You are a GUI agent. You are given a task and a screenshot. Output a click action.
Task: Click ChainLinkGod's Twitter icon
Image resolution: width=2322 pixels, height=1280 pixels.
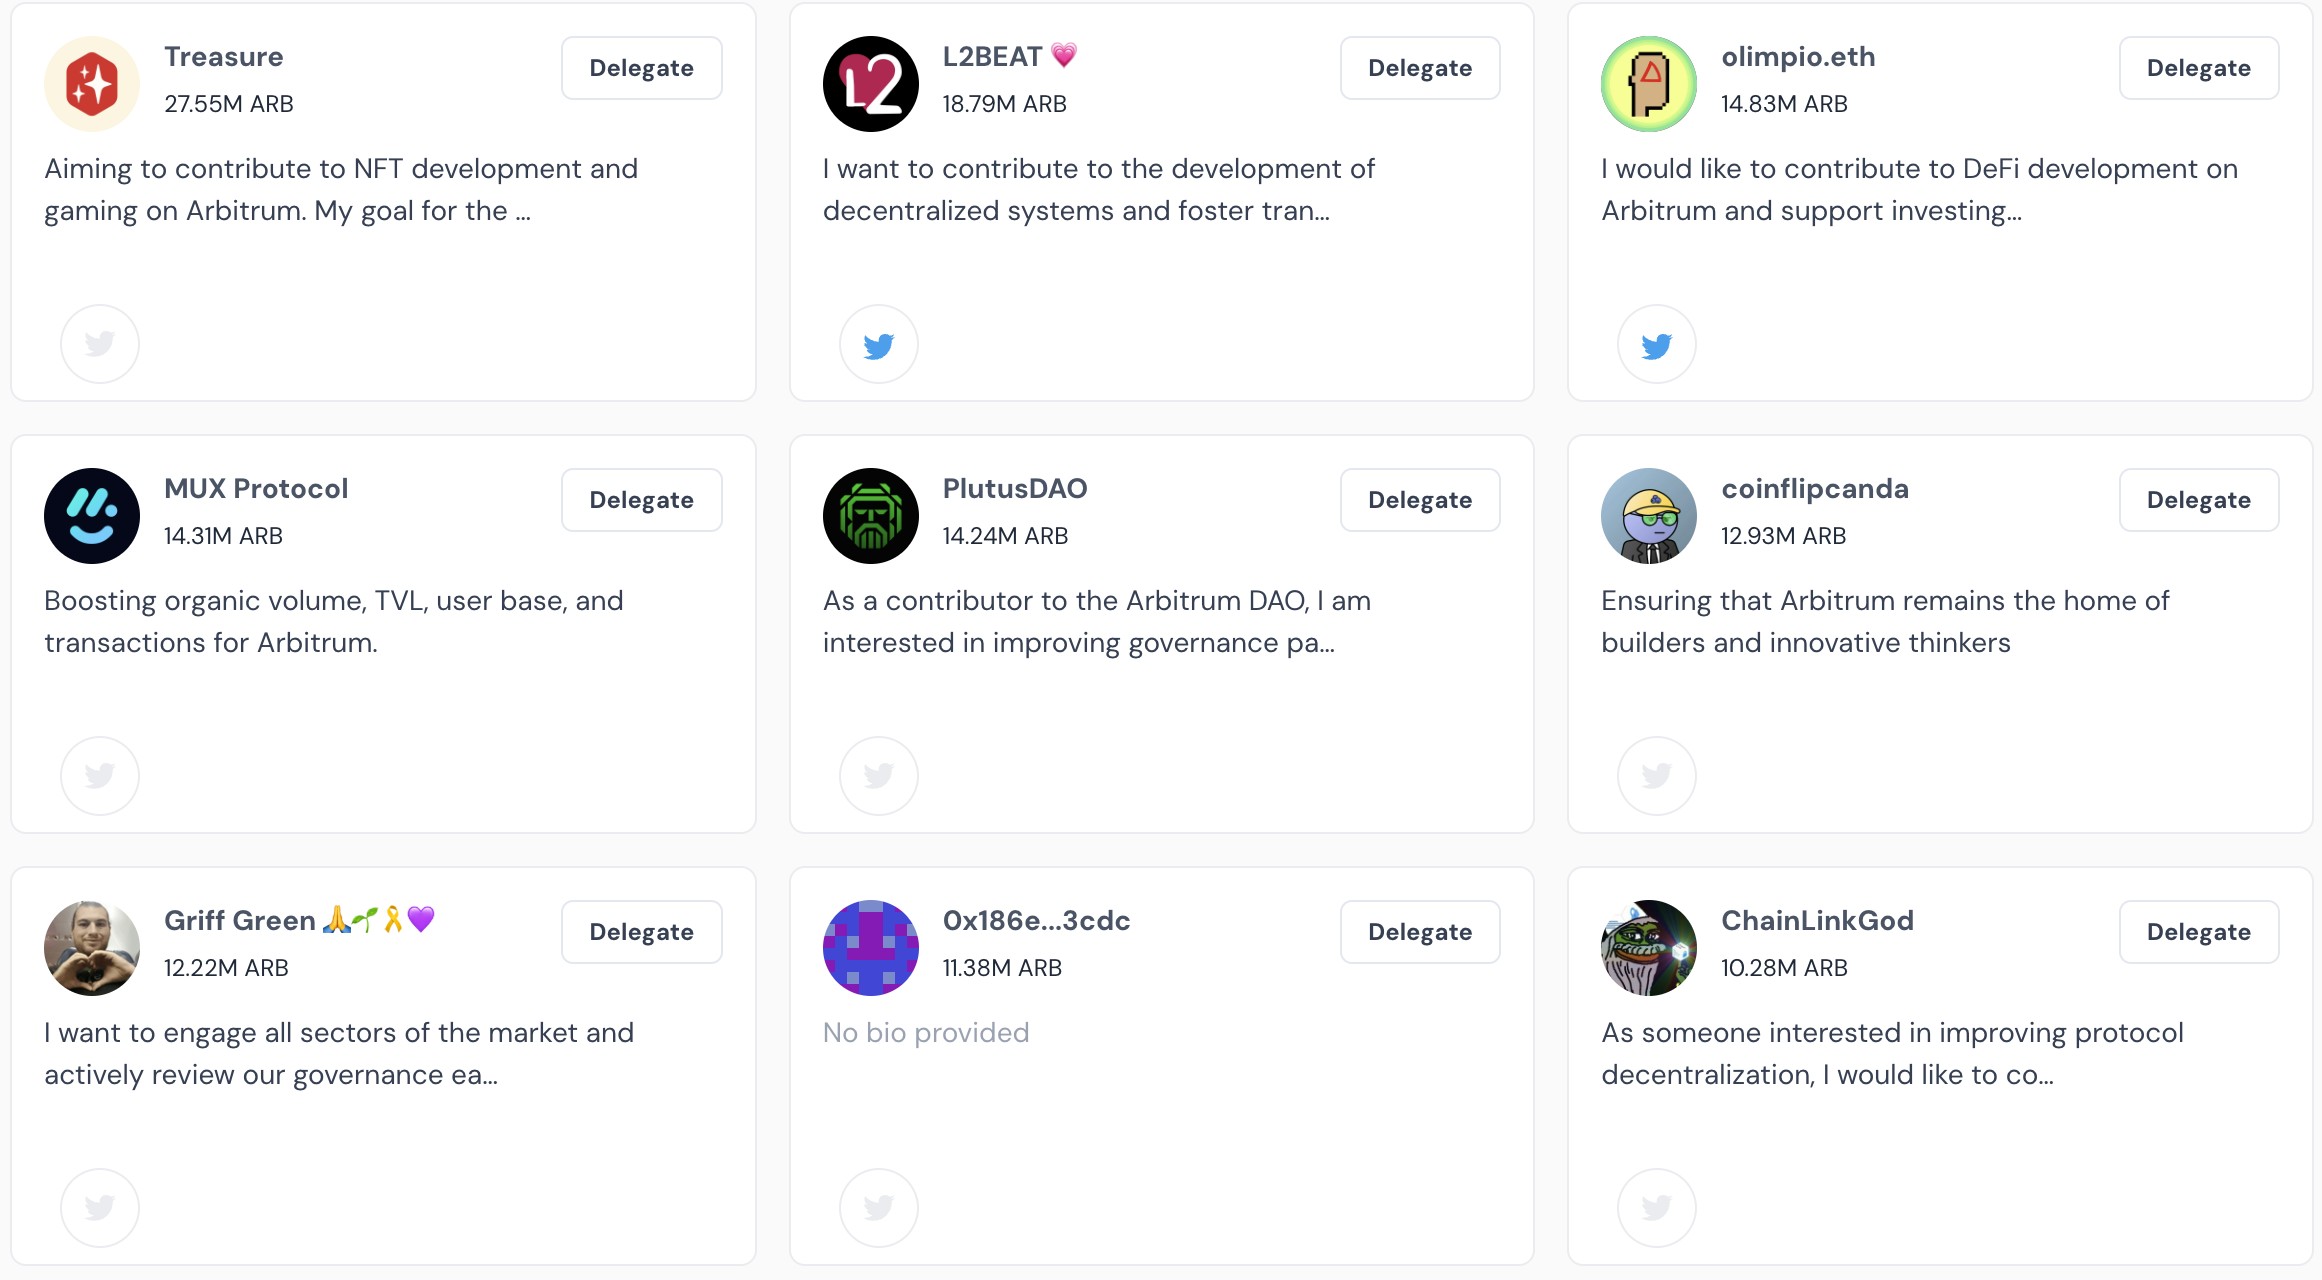[1656, 1208]
